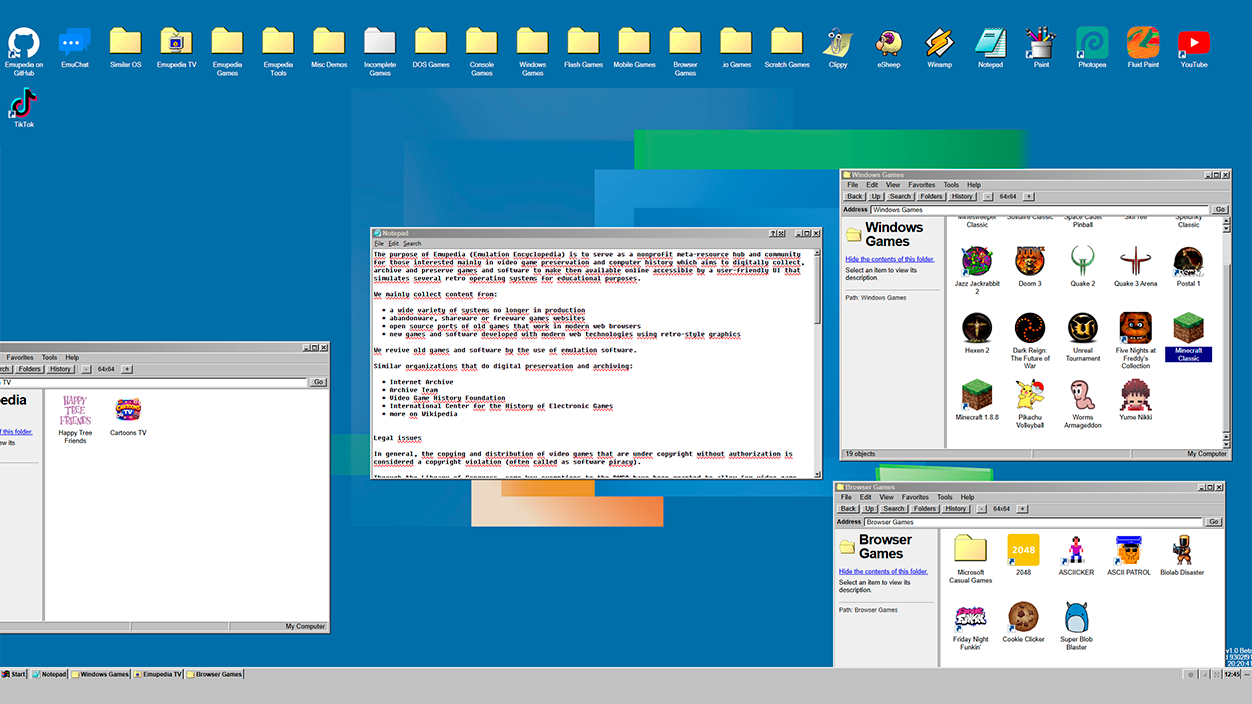
Task: Click the Start button on taskbar
Action: (x=14, y=674)
